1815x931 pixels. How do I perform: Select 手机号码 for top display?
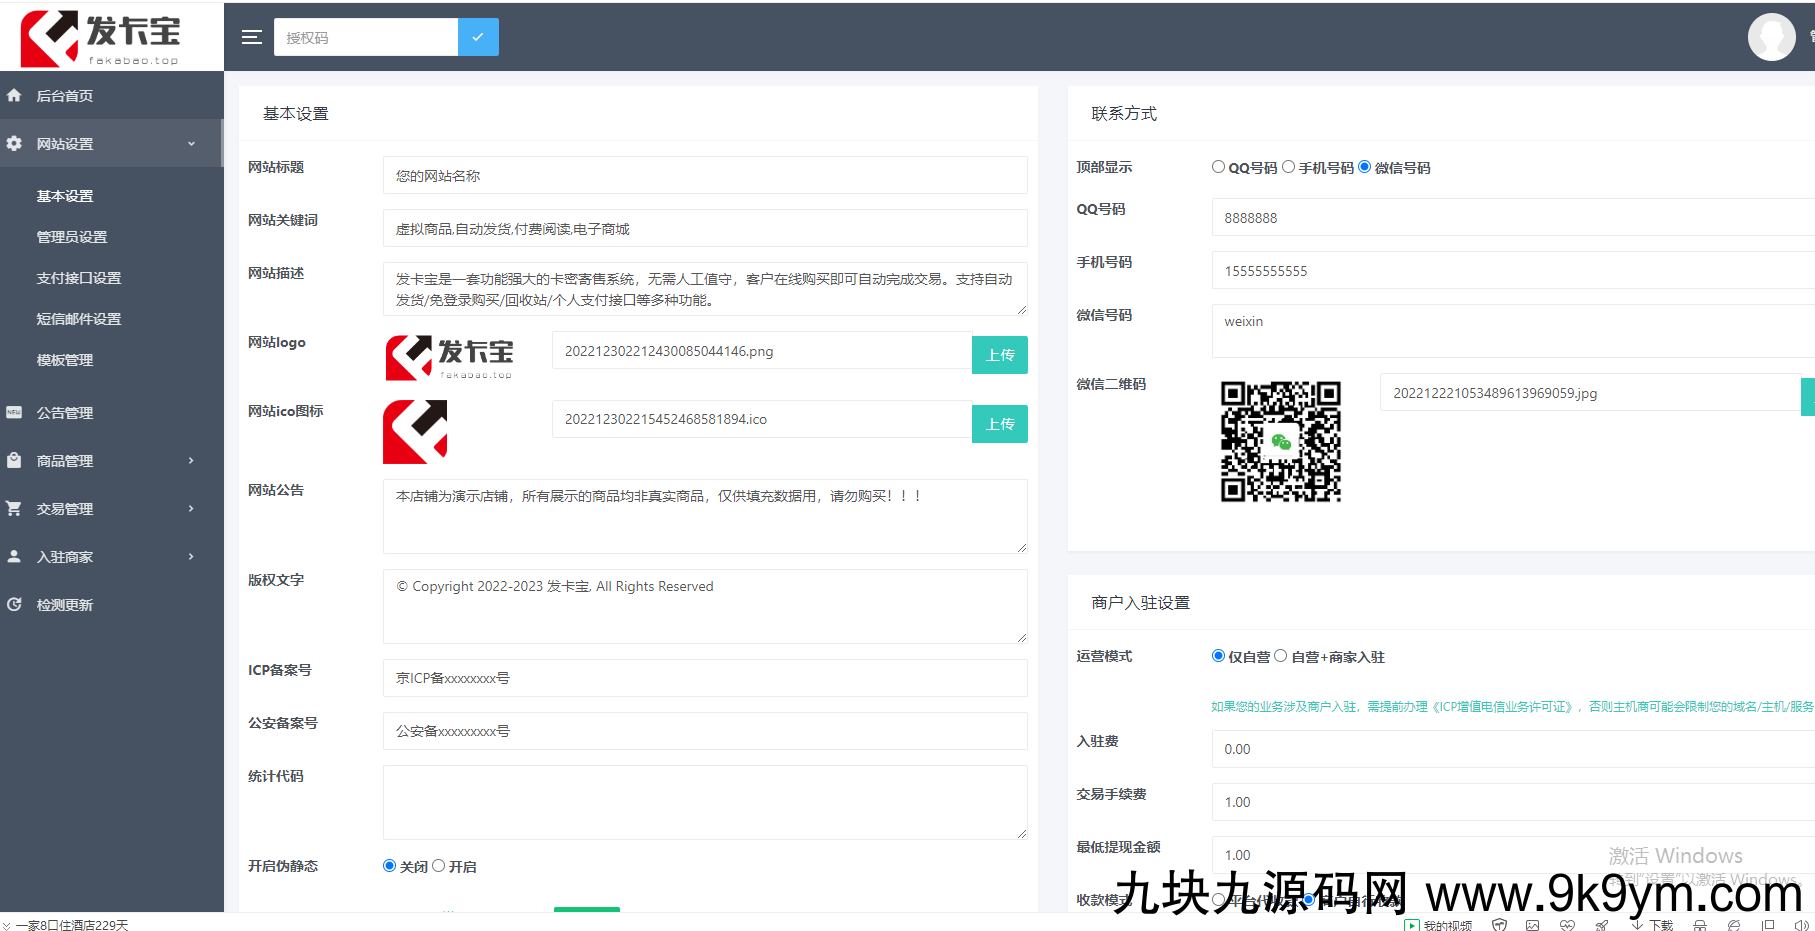1288,167
